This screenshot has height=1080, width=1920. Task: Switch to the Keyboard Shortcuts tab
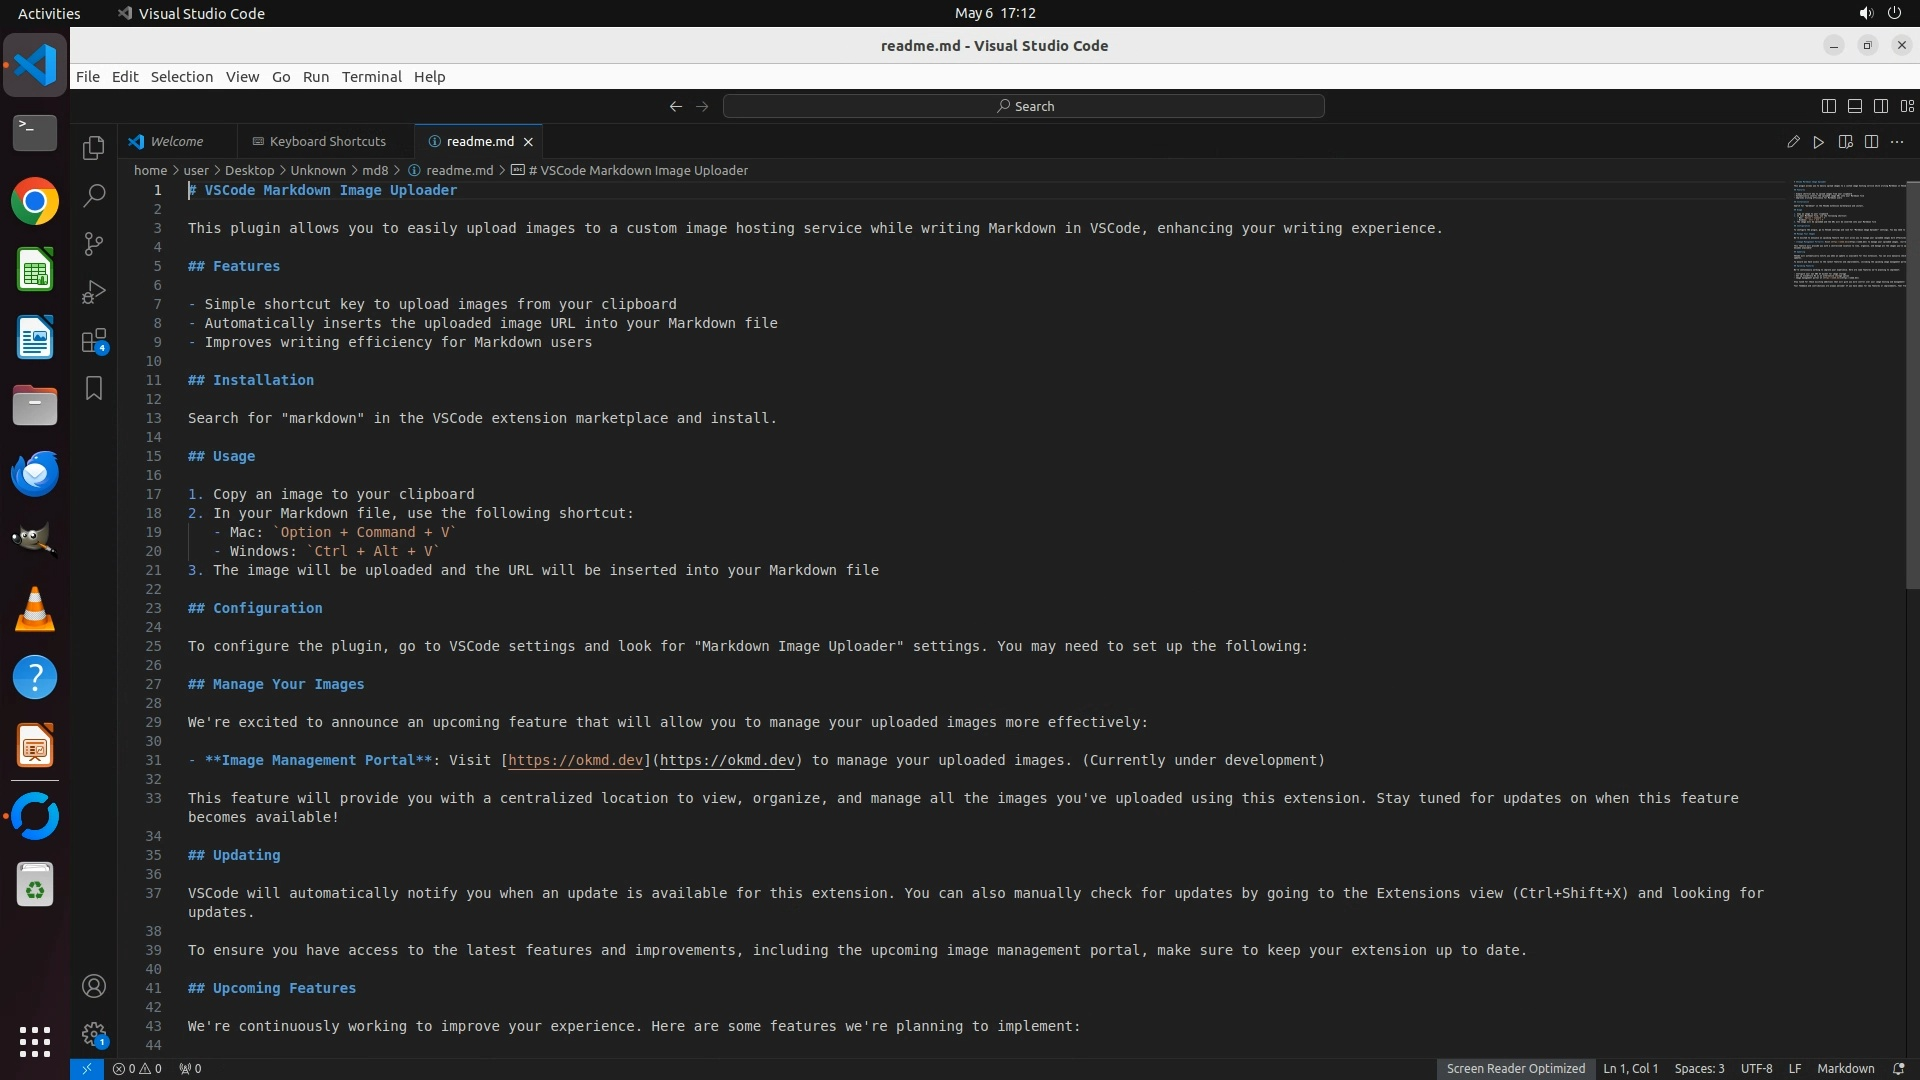tap(327, 142)
